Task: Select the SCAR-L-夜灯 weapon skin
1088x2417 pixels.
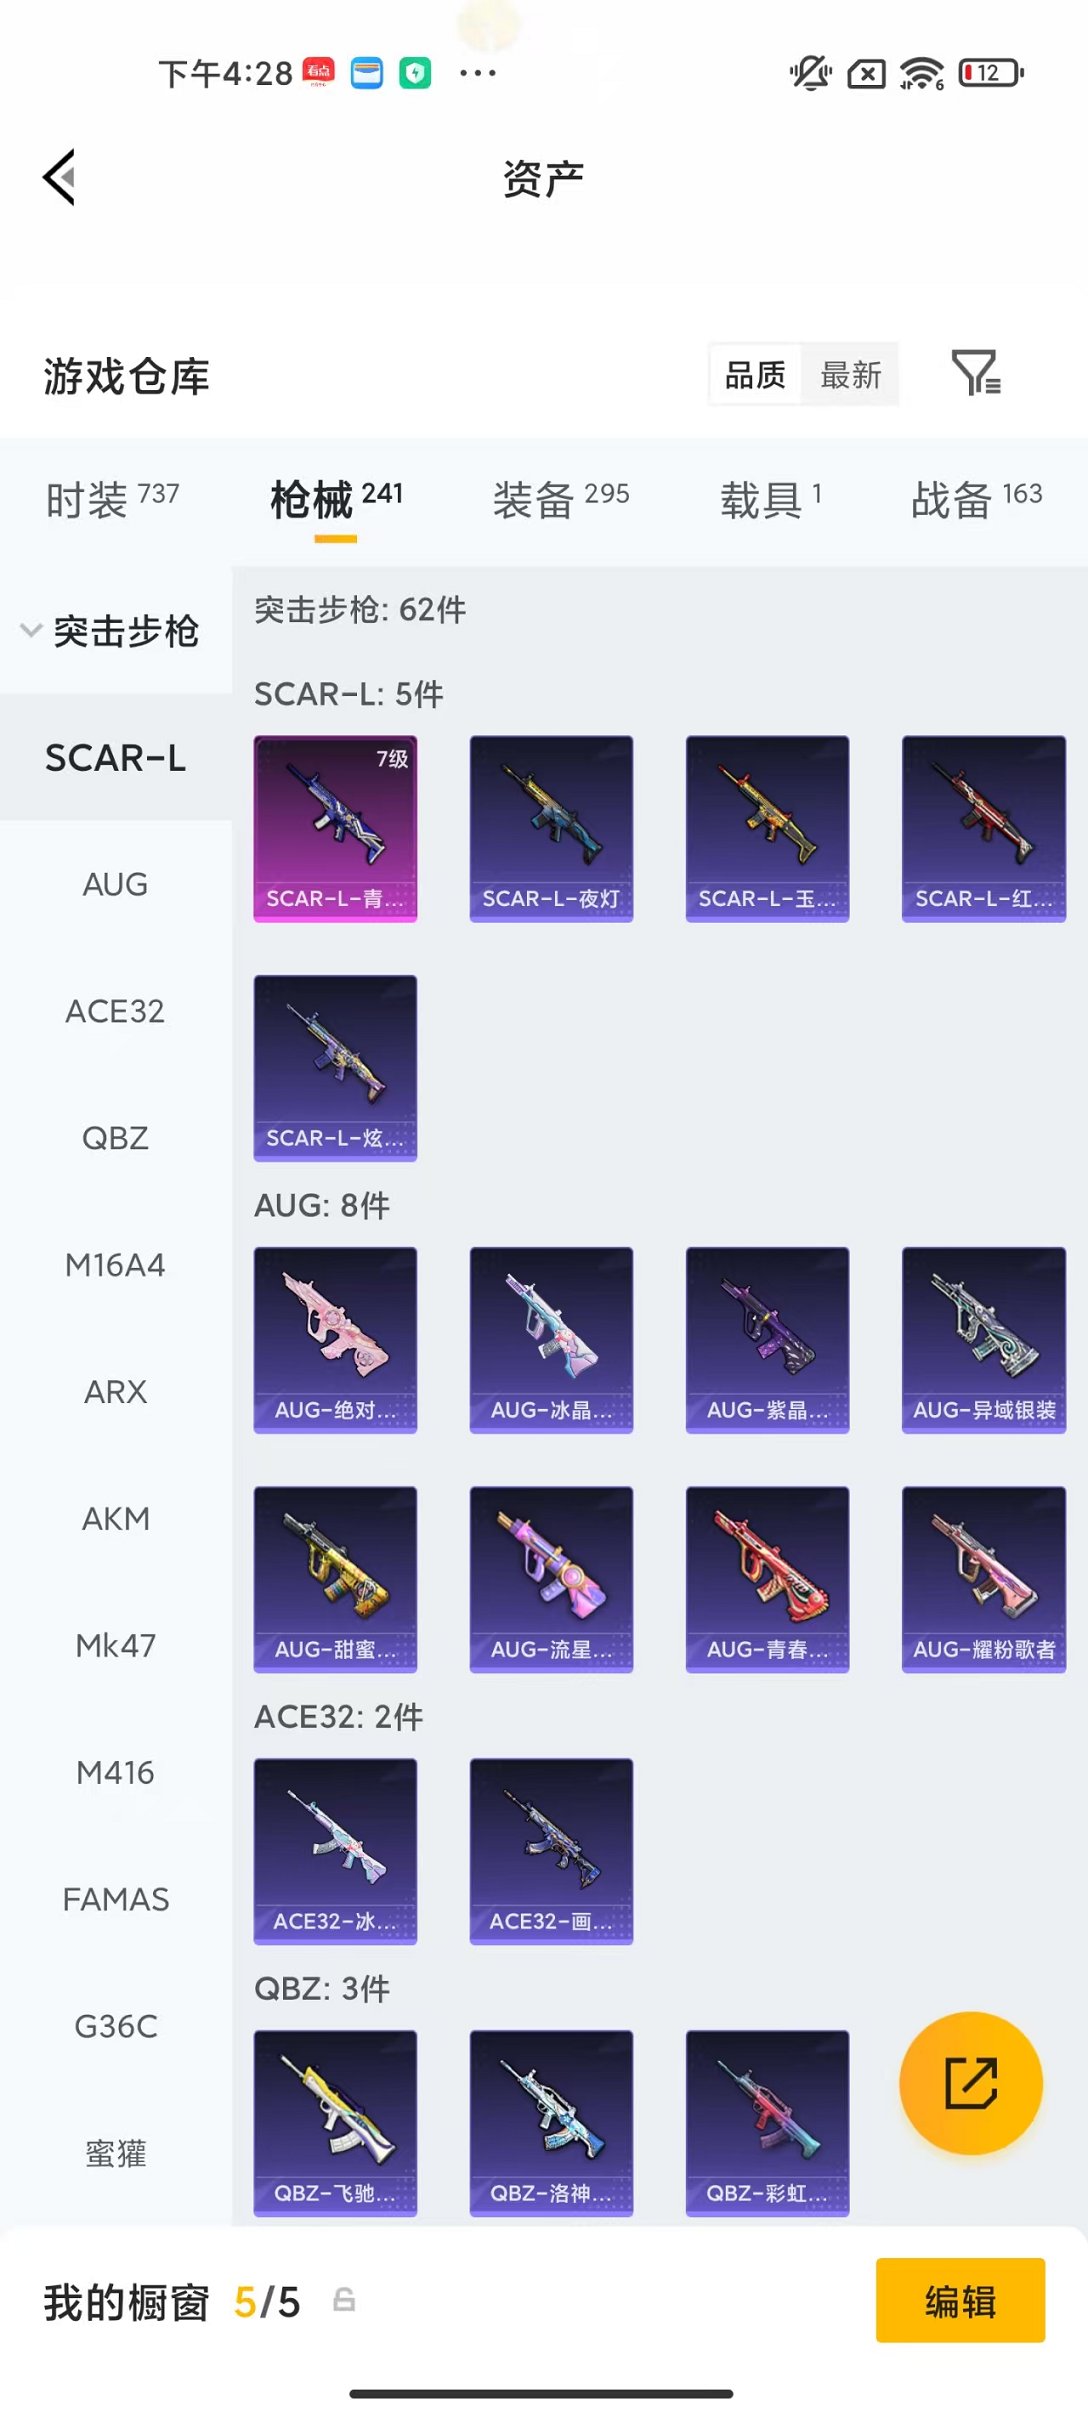Action: point(551,828)
